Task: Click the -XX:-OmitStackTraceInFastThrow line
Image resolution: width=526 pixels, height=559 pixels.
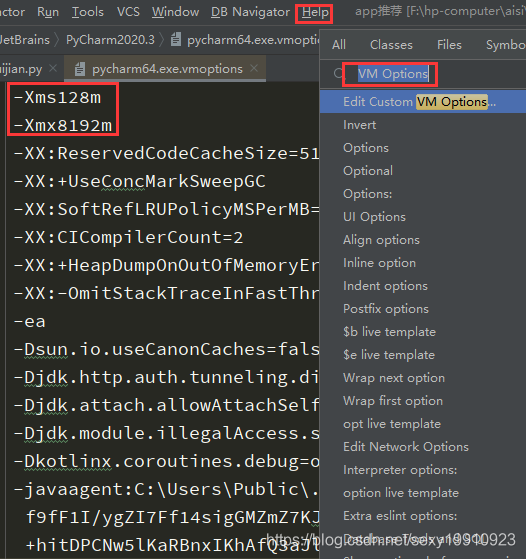Action: (x=166, y=293)
